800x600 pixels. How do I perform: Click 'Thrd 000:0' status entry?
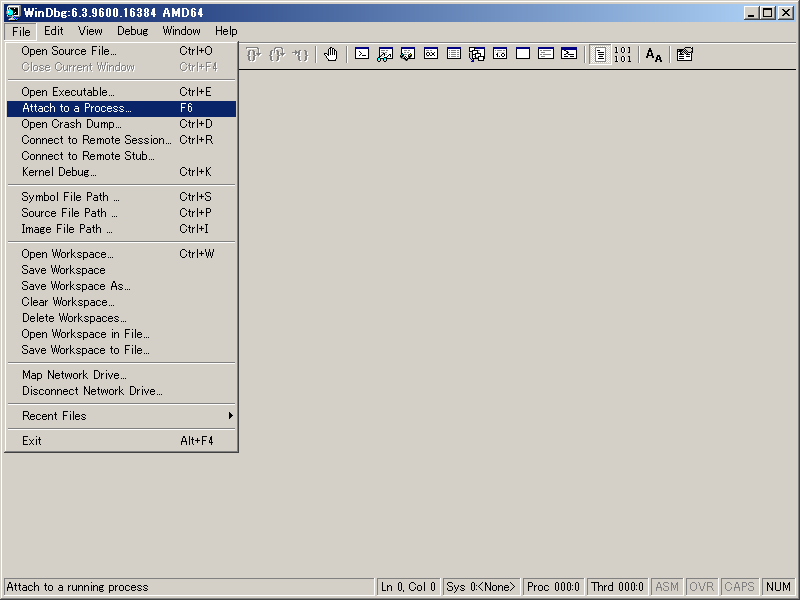click(x=617, y=587)
